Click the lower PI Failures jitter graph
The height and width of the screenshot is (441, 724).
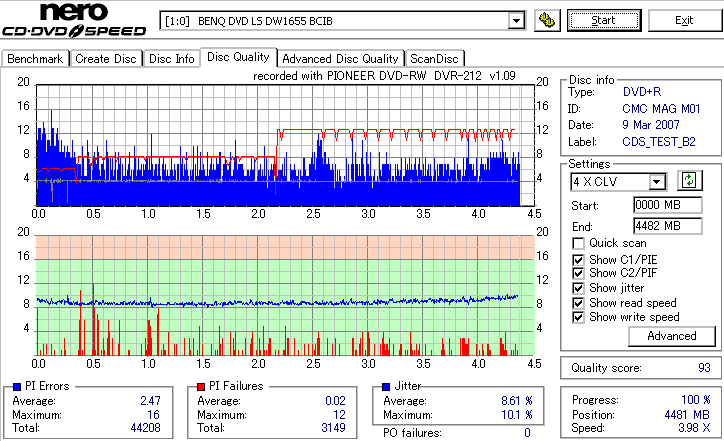[x=285, y=295]
